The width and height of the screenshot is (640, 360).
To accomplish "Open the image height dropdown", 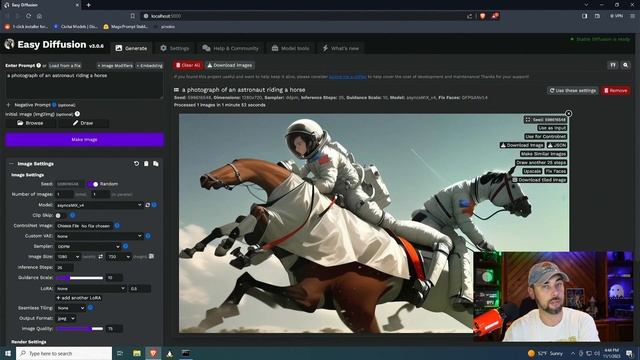I will [119, 257].
